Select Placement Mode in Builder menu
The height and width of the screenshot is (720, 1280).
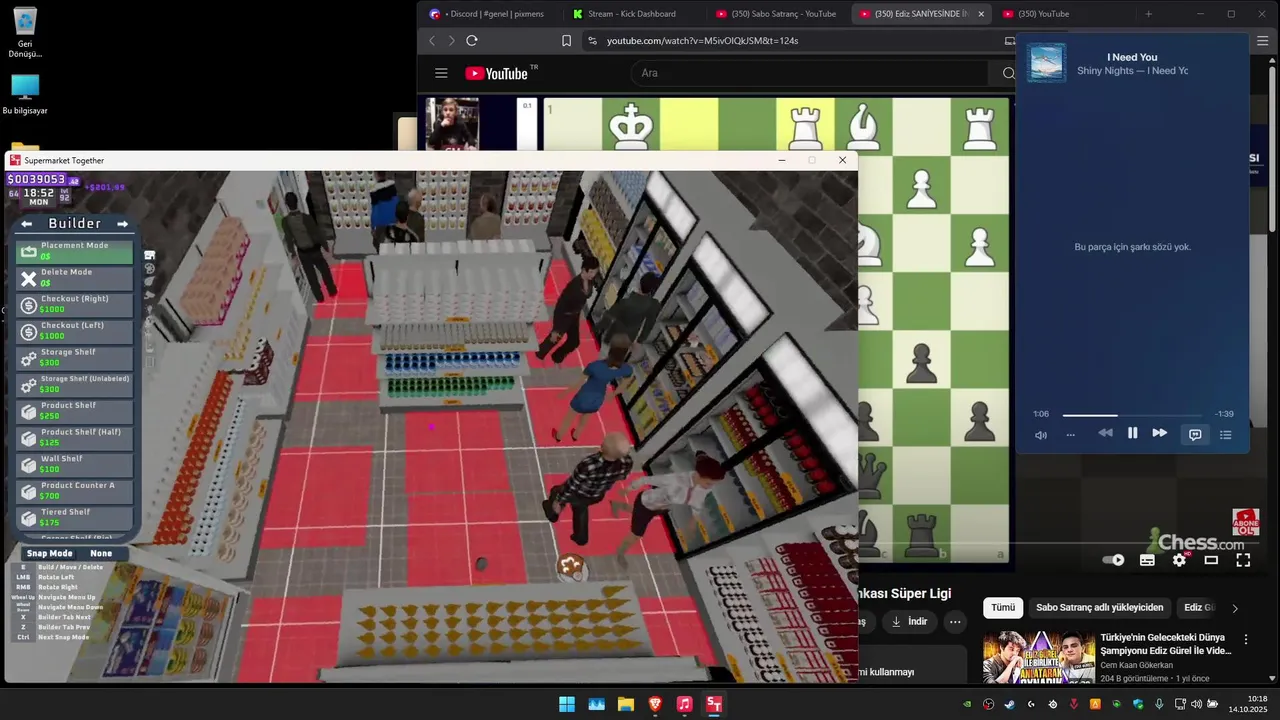pyautogui.click(x=74, y=251)
